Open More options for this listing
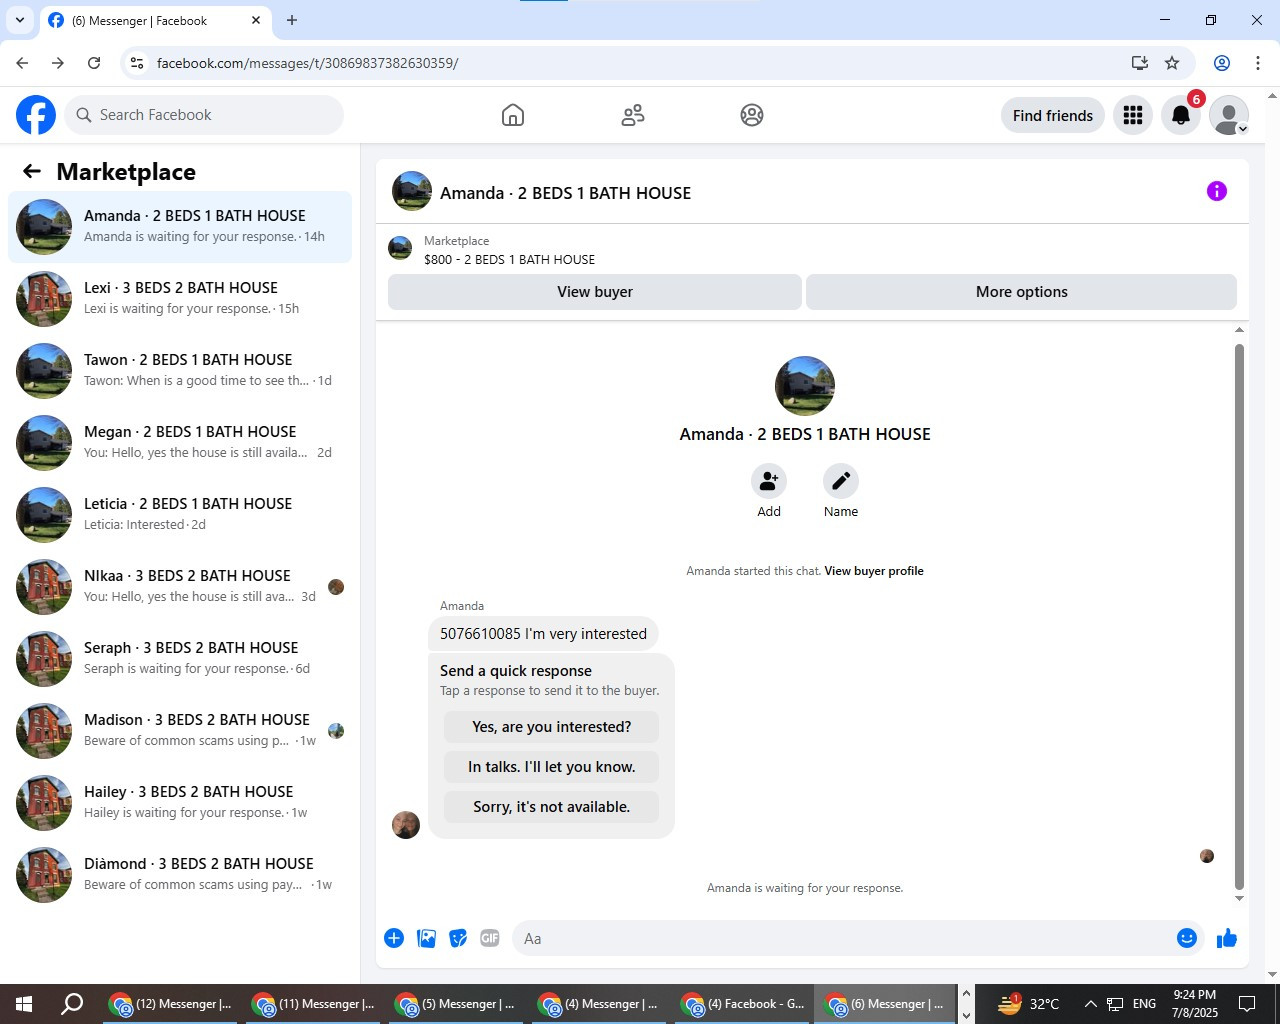The image size is (1280, 1024). (x=1021, y=292)
